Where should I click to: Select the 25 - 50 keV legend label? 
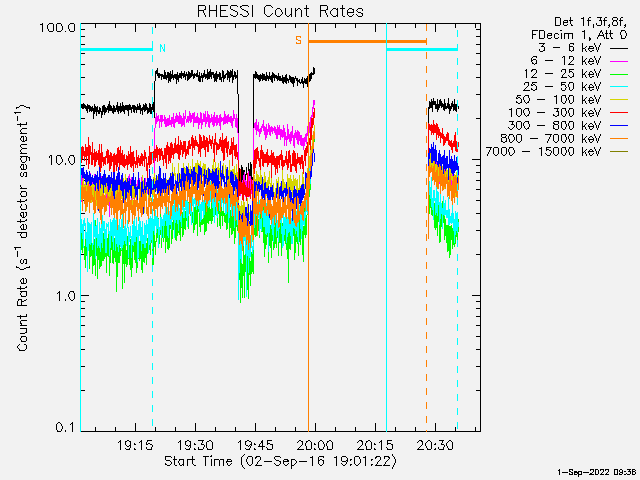pos(562,87)
